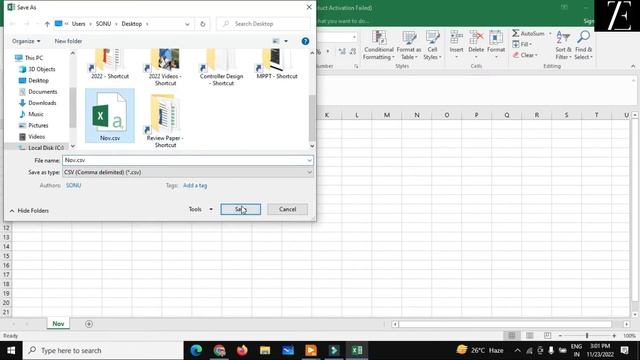The image size is (640, 360).
Task: Click Desktop in the address breadcrumb
Action: click(x=131, y=24)
